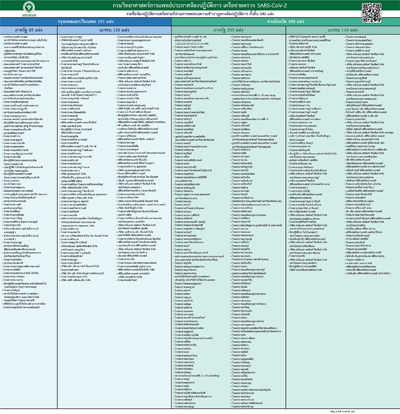Click the QR code in the header
This screenshot has height=414, width=400.
coord(371,13)
